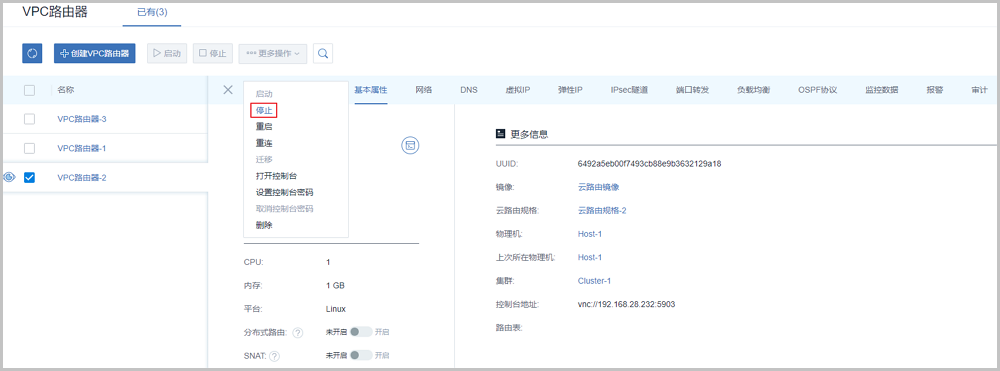Choose 打开控制台 from the menu
Image resolution: width=1000 pixels, height=371 pixels.
(x=276, y=176)
